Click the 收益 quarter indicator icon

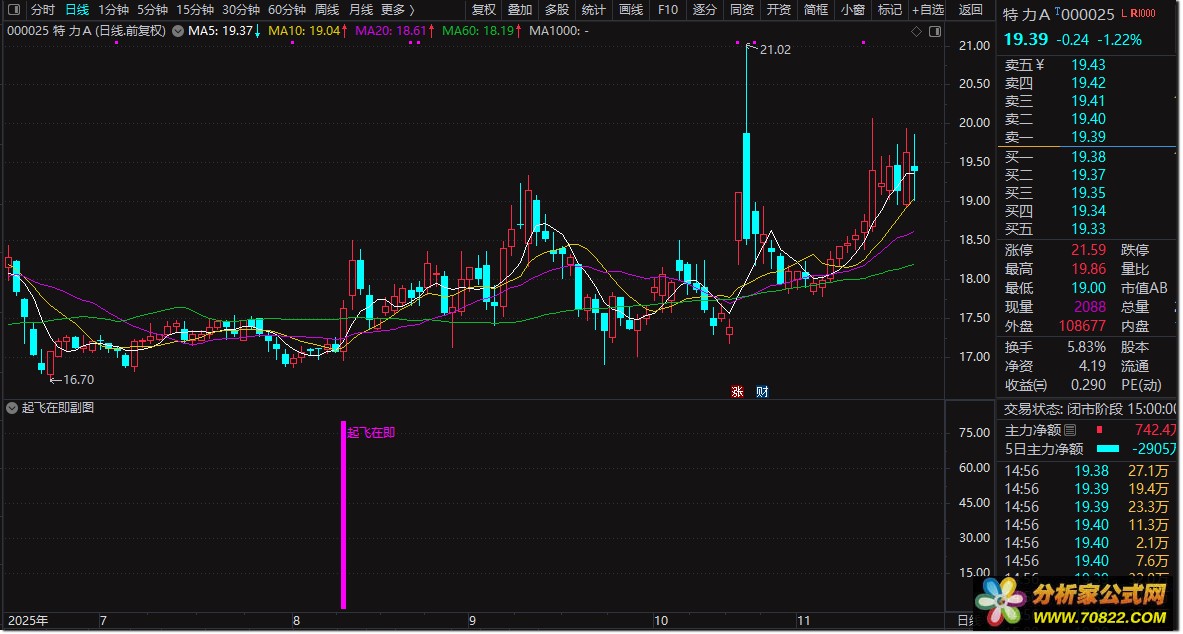tap(1041, 385)
